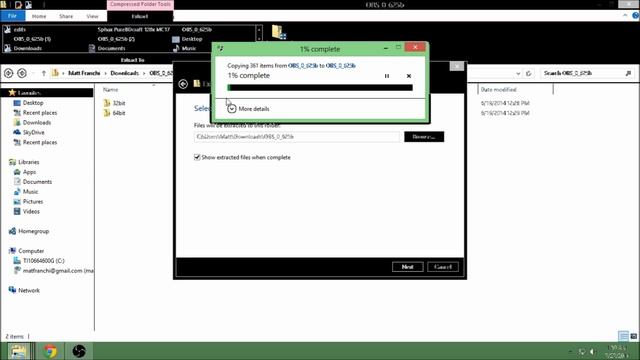Pause the file copy operation
Image resolution: width=640 pixels, height=360 pixels.
point(387,76)
